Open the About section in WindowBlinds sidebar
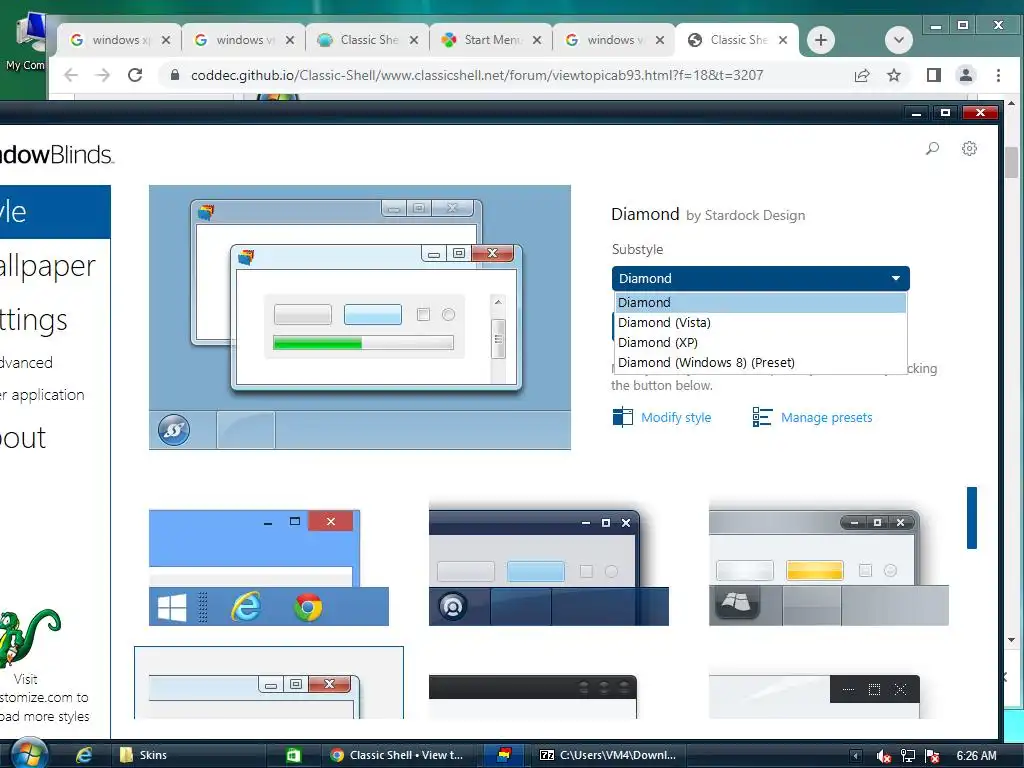Viewport: 1024px width, 768px height. pyautogui.click(x=23, y=438)
